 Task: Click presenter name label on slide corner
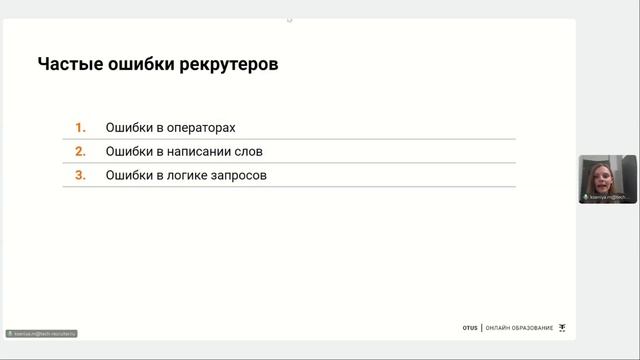click(42, 334)
